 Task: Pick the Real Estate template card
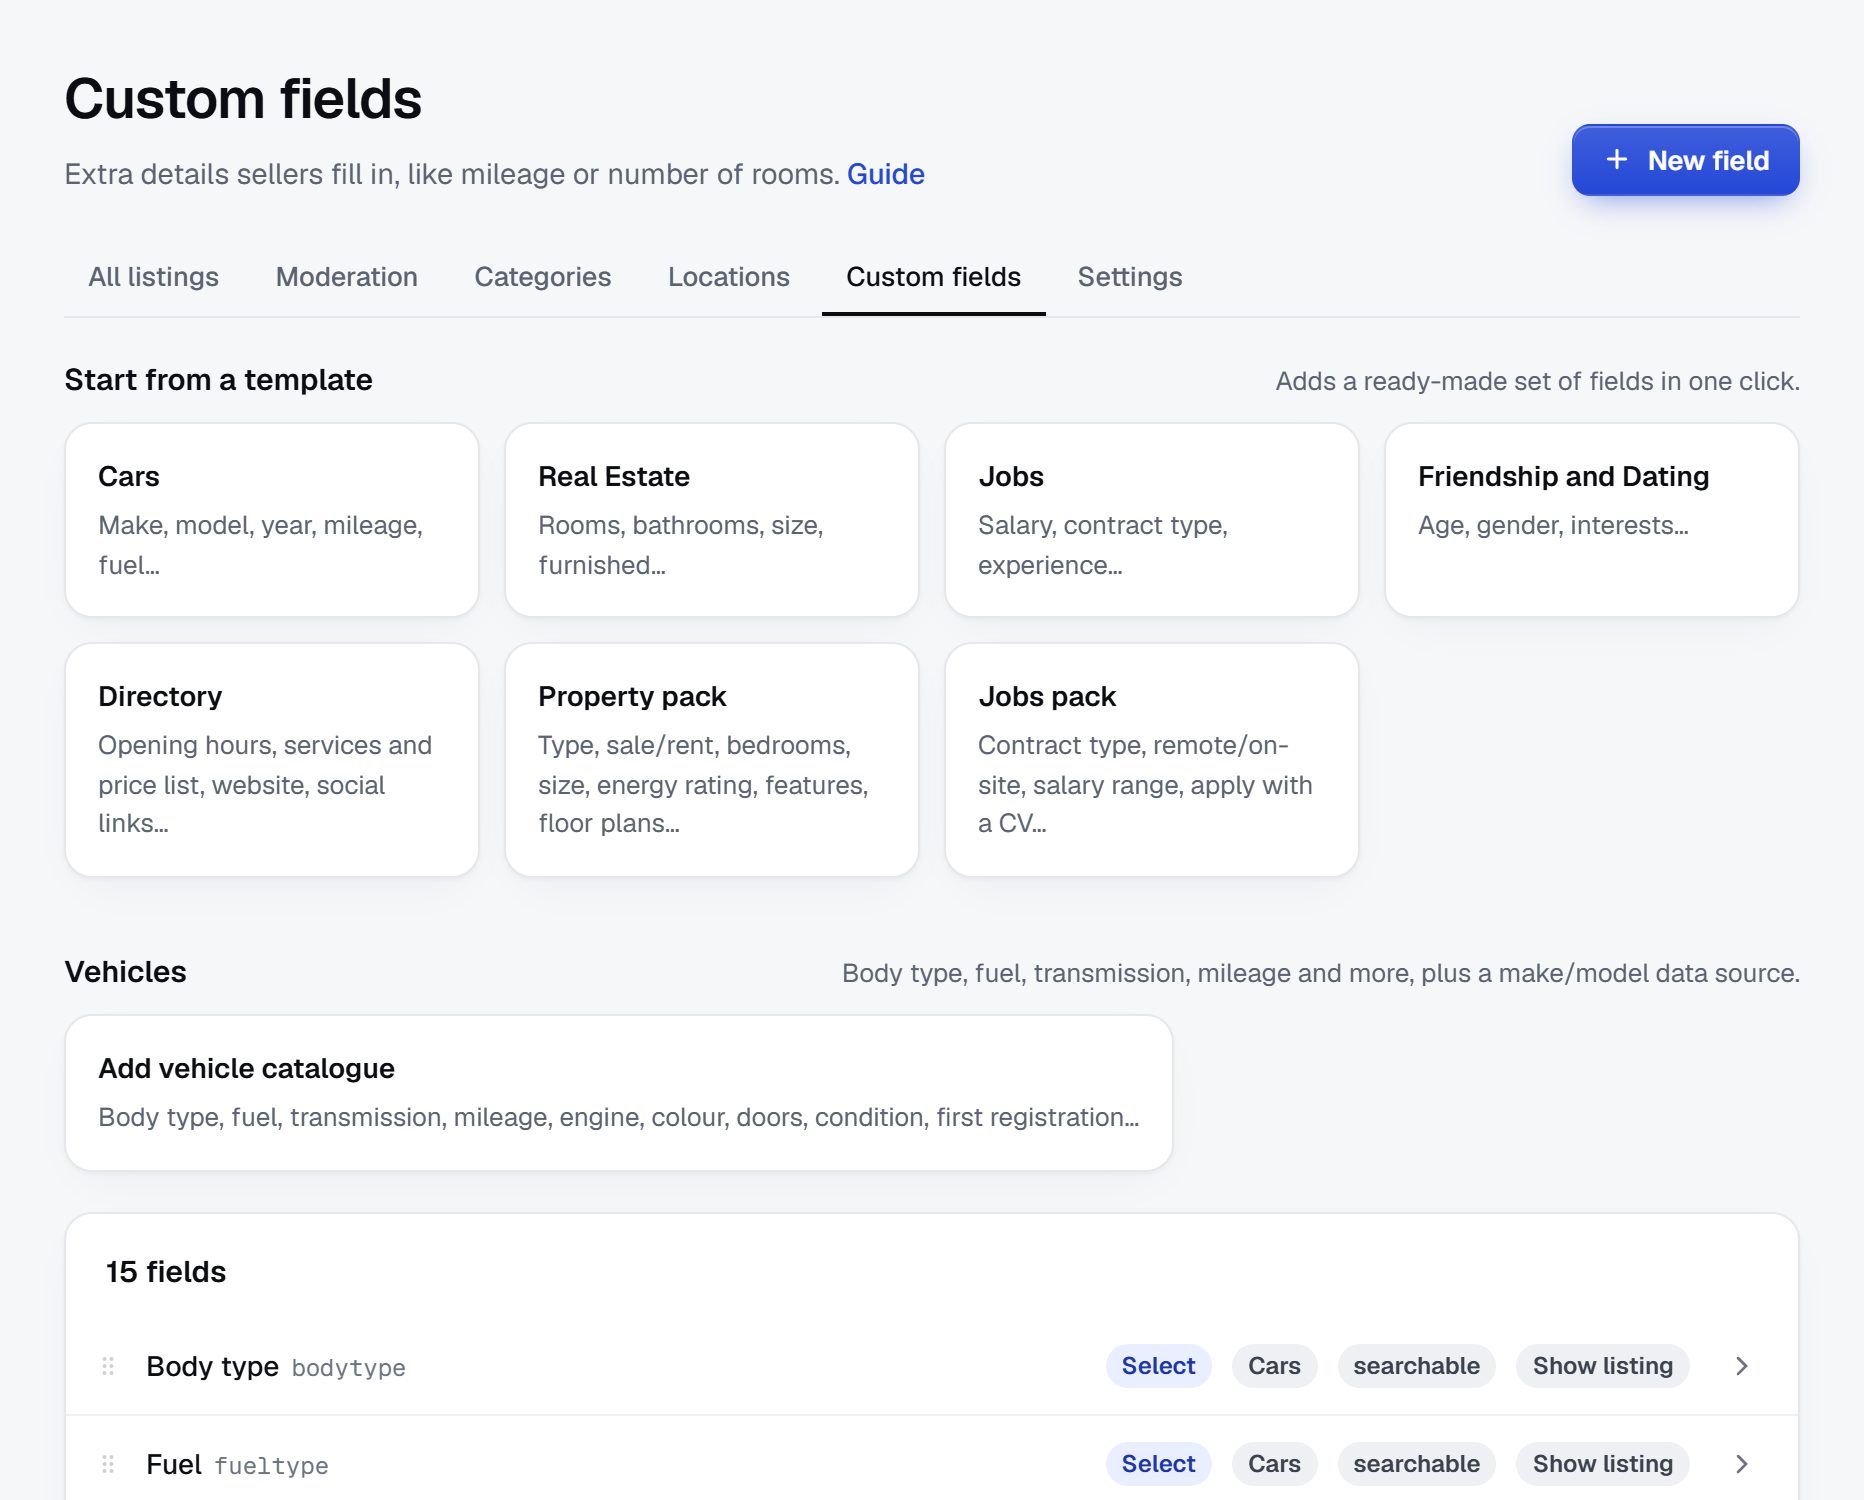712,520
